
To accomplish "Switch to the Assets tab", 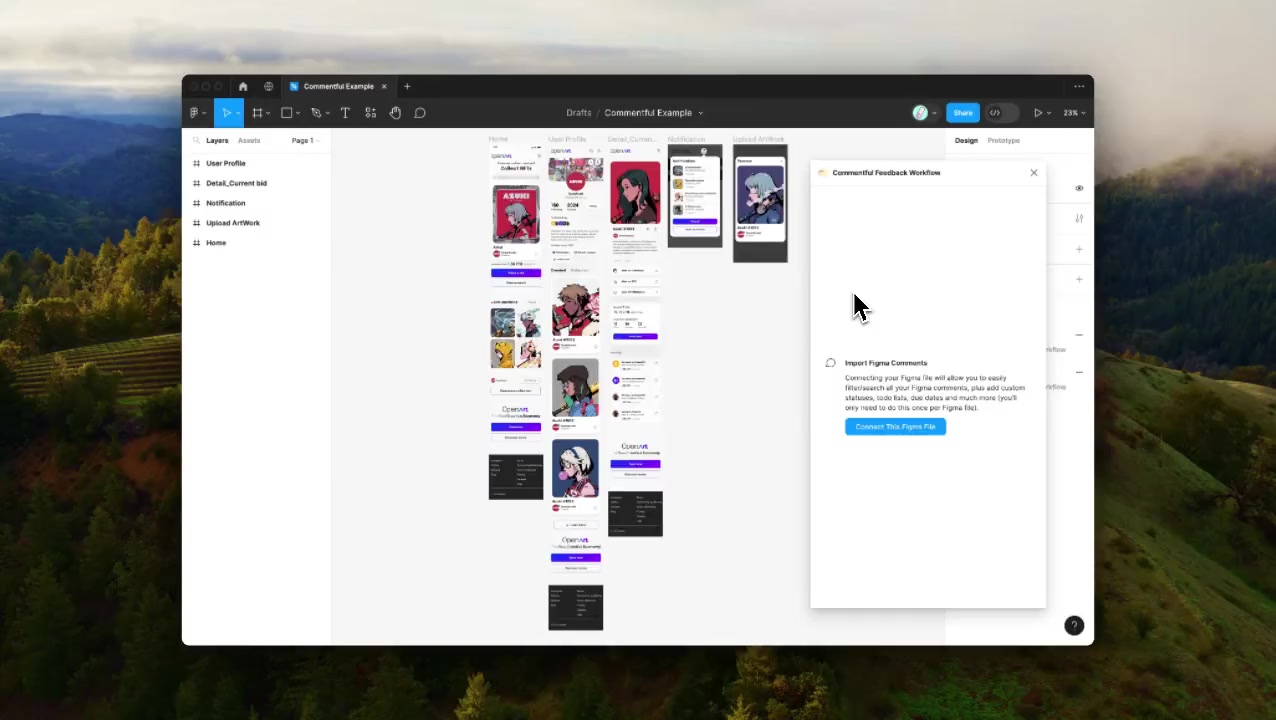I will 249,141.
